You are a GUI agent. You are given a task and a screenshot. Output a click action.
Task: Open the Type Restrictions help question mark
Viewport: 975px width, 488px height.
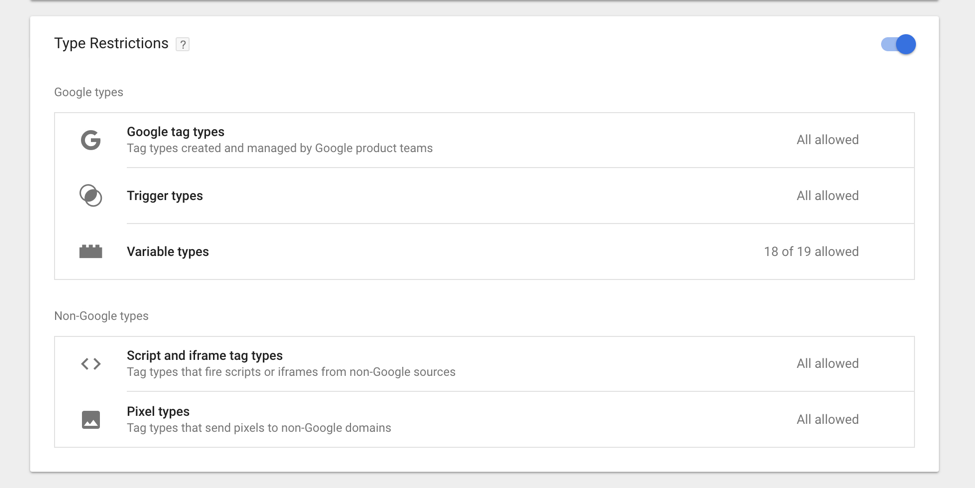pos(182,44)
